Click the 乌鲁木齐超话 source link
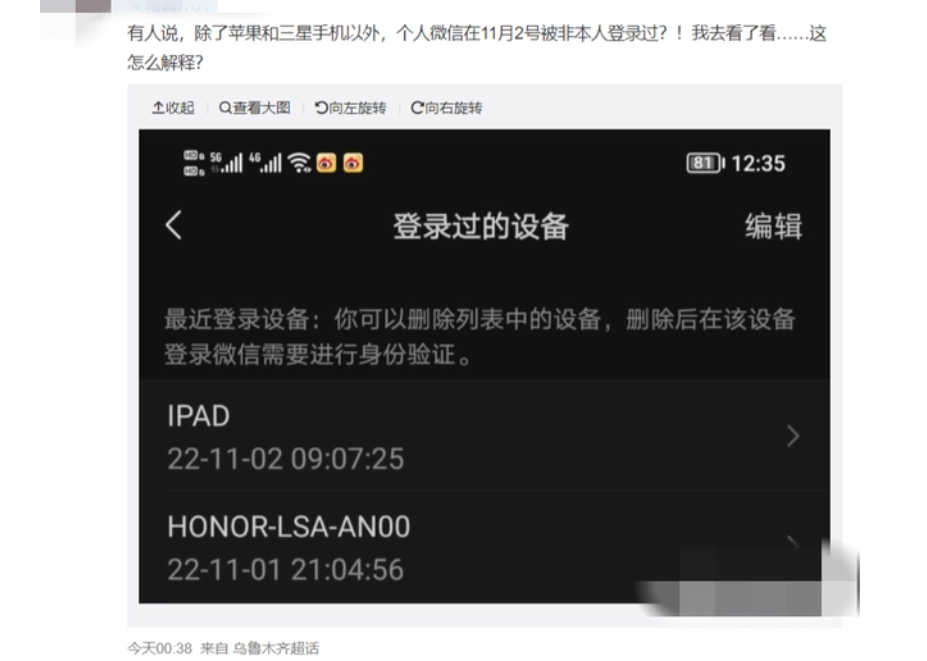The width and height of the screenshot is (927, 661). pos(275,649)
